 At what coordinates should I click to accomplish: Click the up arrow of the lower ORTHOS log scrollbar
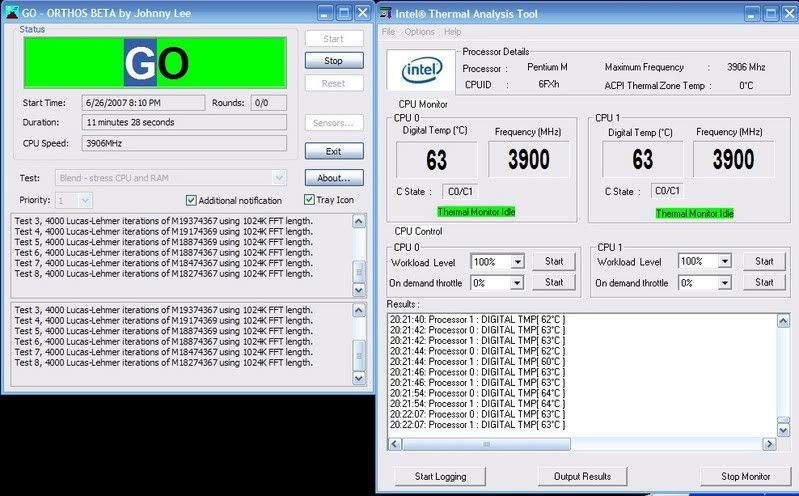click(x=359, y=310)
